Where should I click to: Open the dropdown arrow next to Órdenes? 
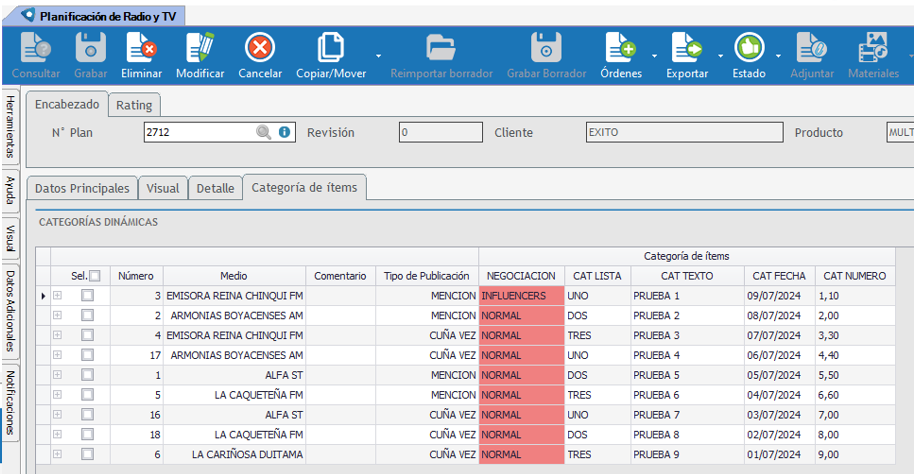tap(654, 56)
